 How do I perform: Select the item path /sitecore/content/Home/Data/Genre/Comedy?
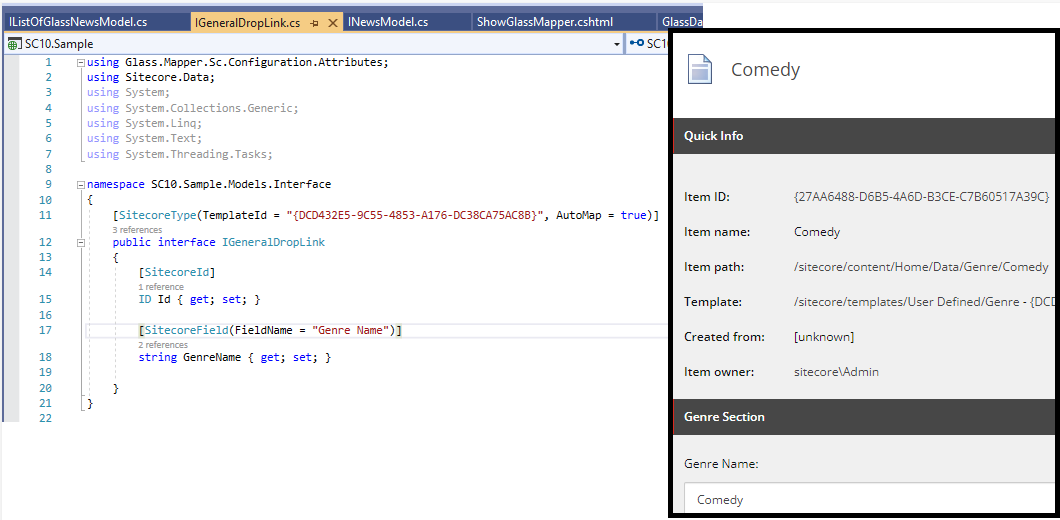[x=921, y=267]
